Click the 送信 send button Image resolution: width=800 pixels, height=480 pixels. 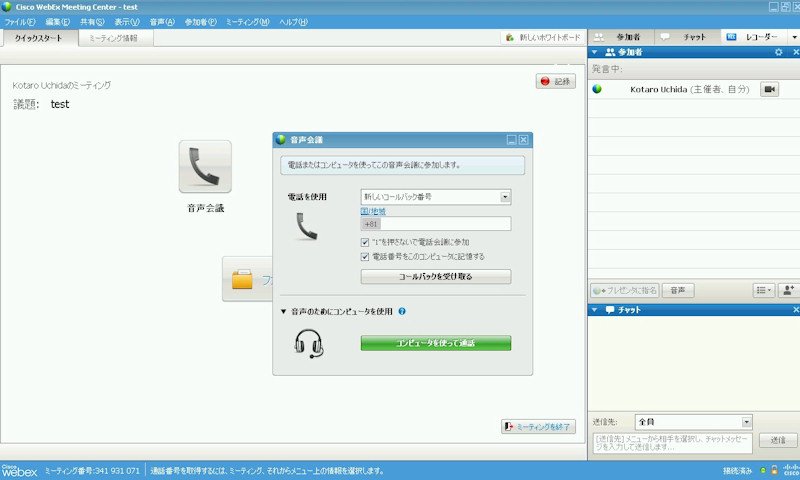point(778,440)
